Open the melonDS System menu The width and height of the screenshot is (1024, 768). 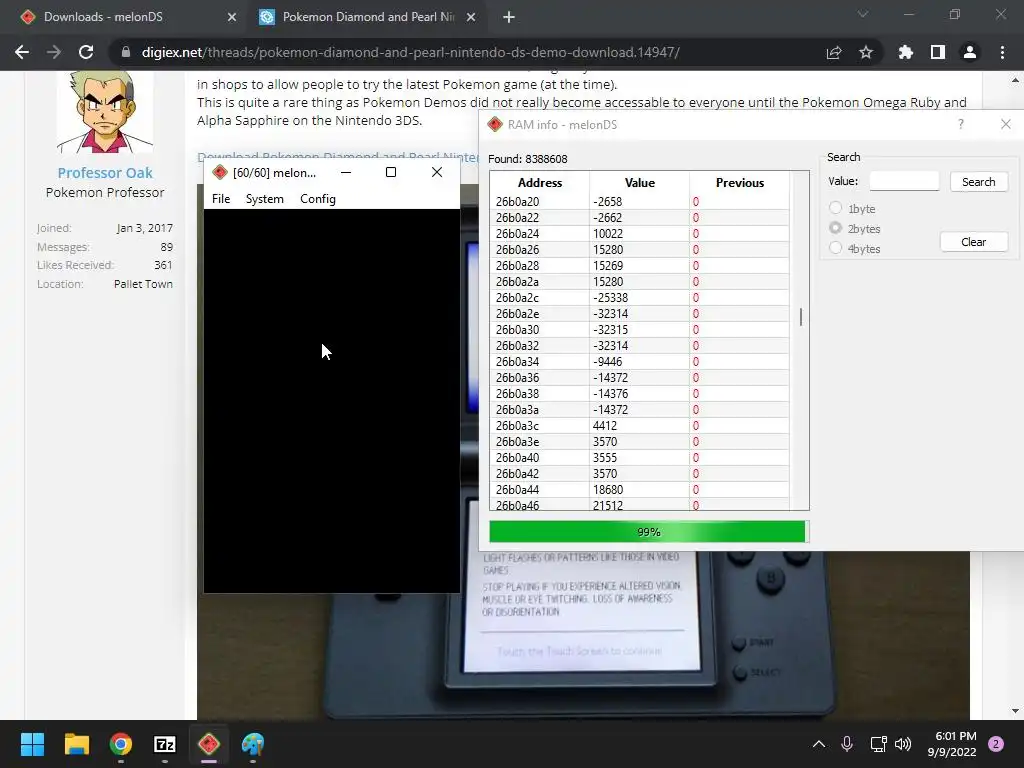[x=264, y=199]
